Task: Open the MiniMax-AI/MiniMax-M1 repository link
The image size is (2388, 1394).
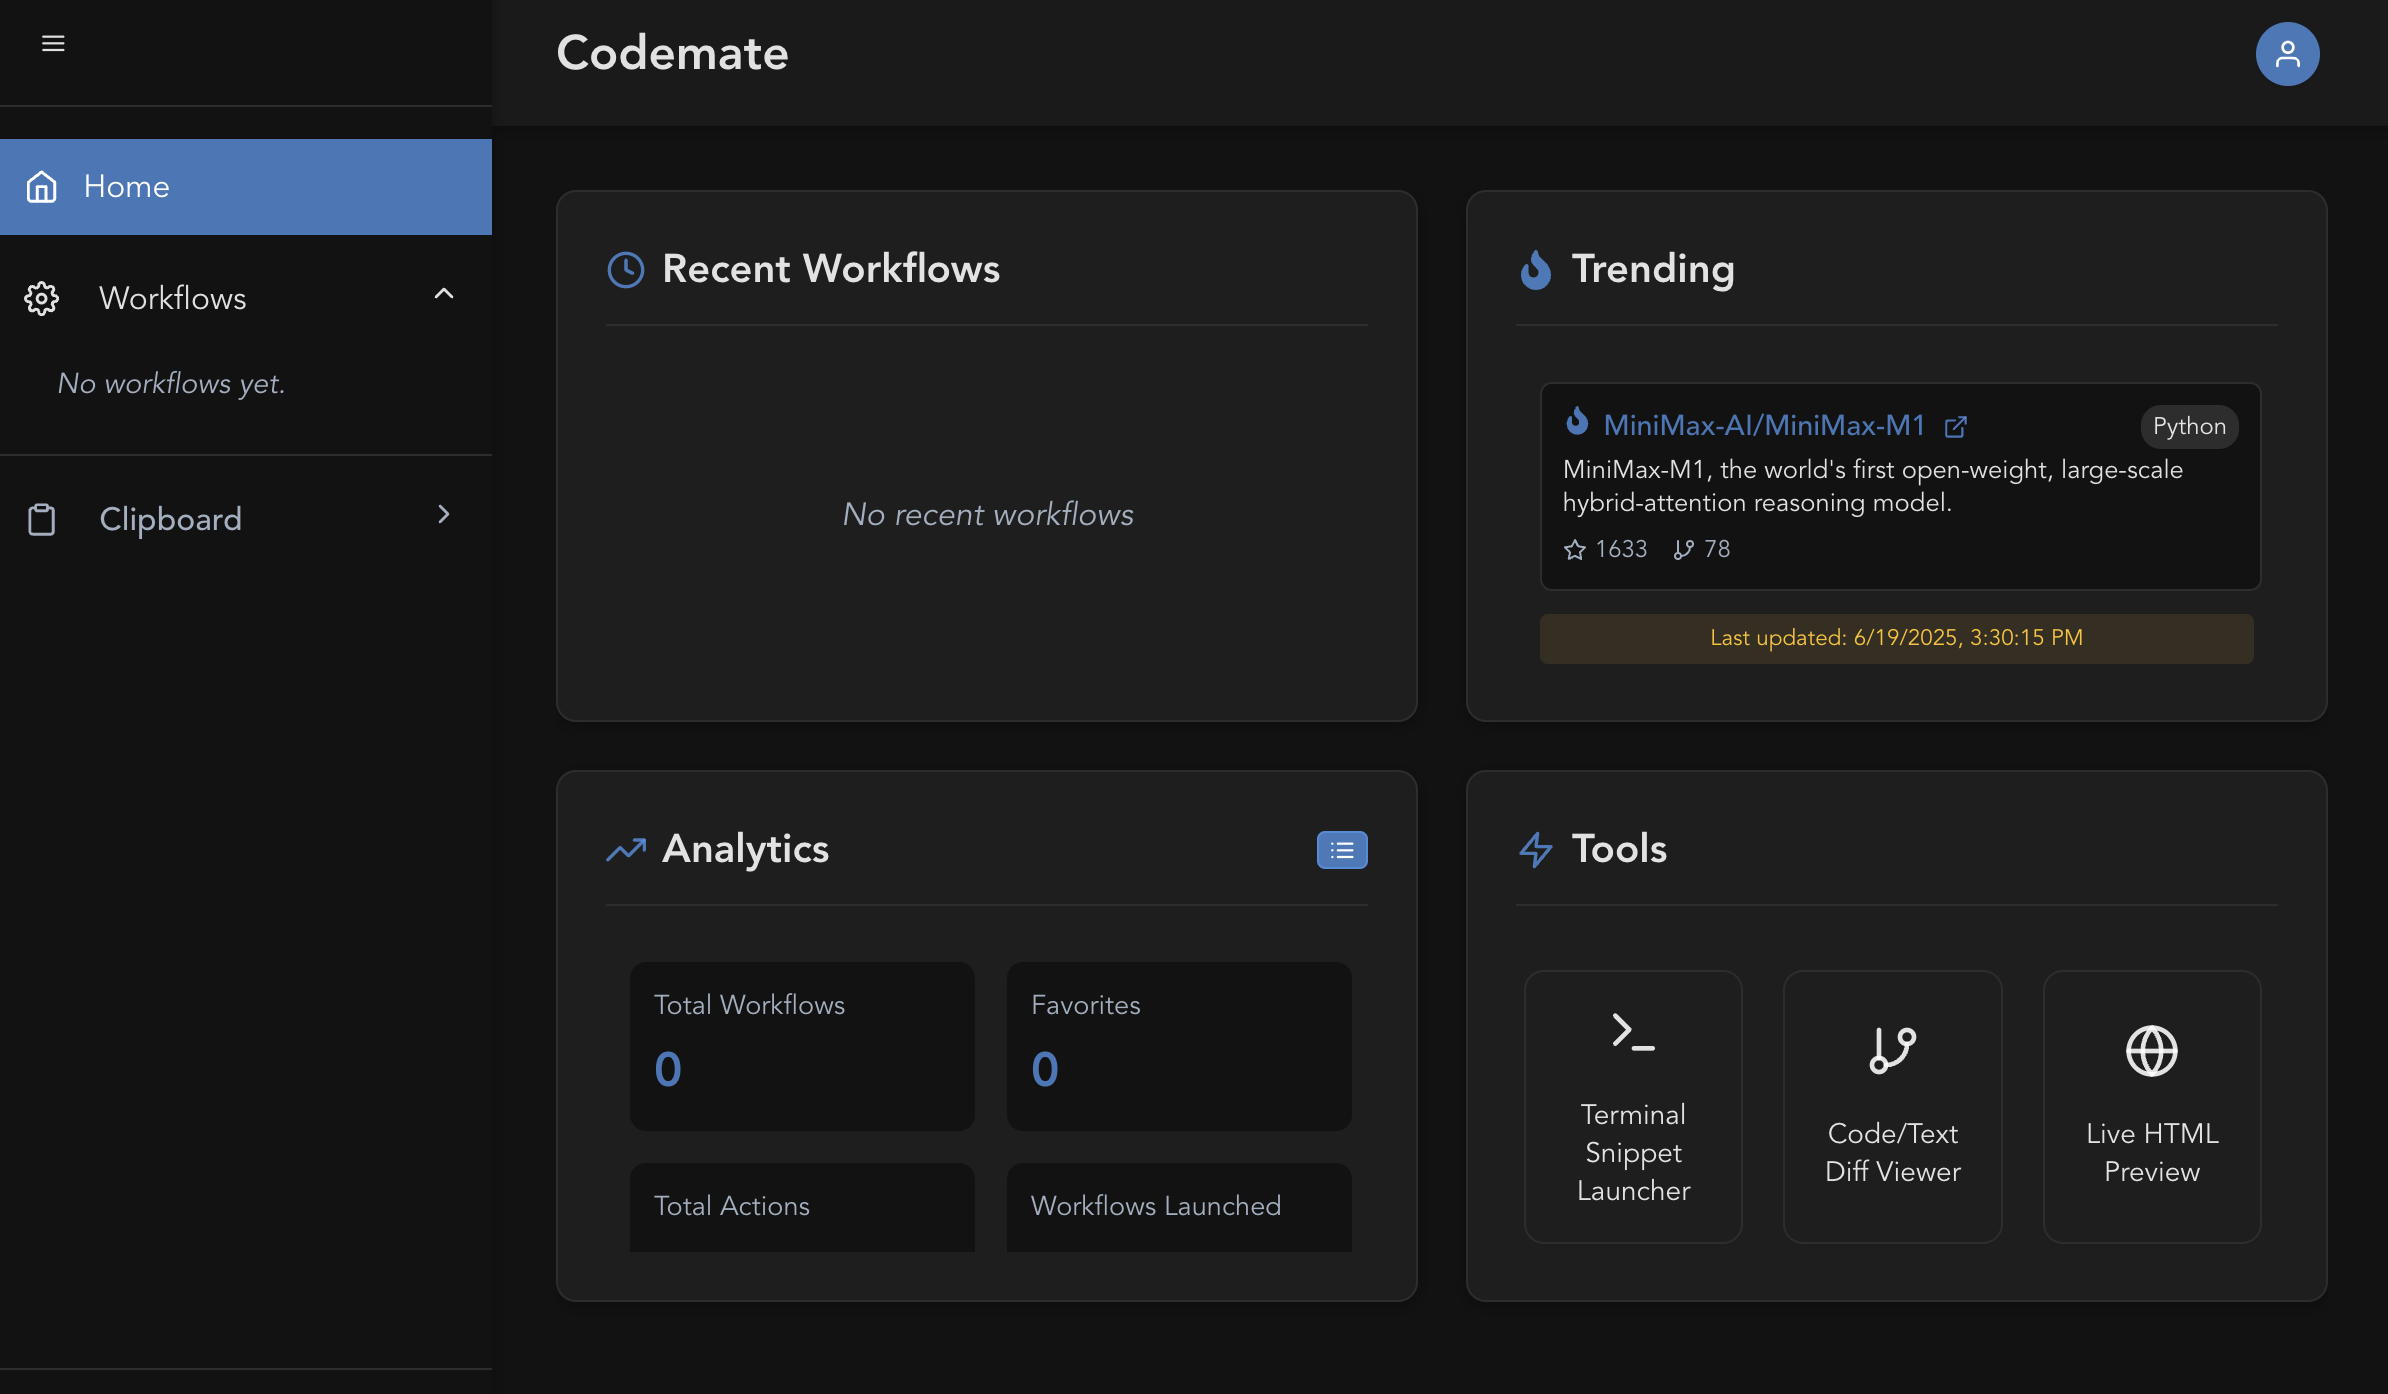Action: click(1764, 426)
